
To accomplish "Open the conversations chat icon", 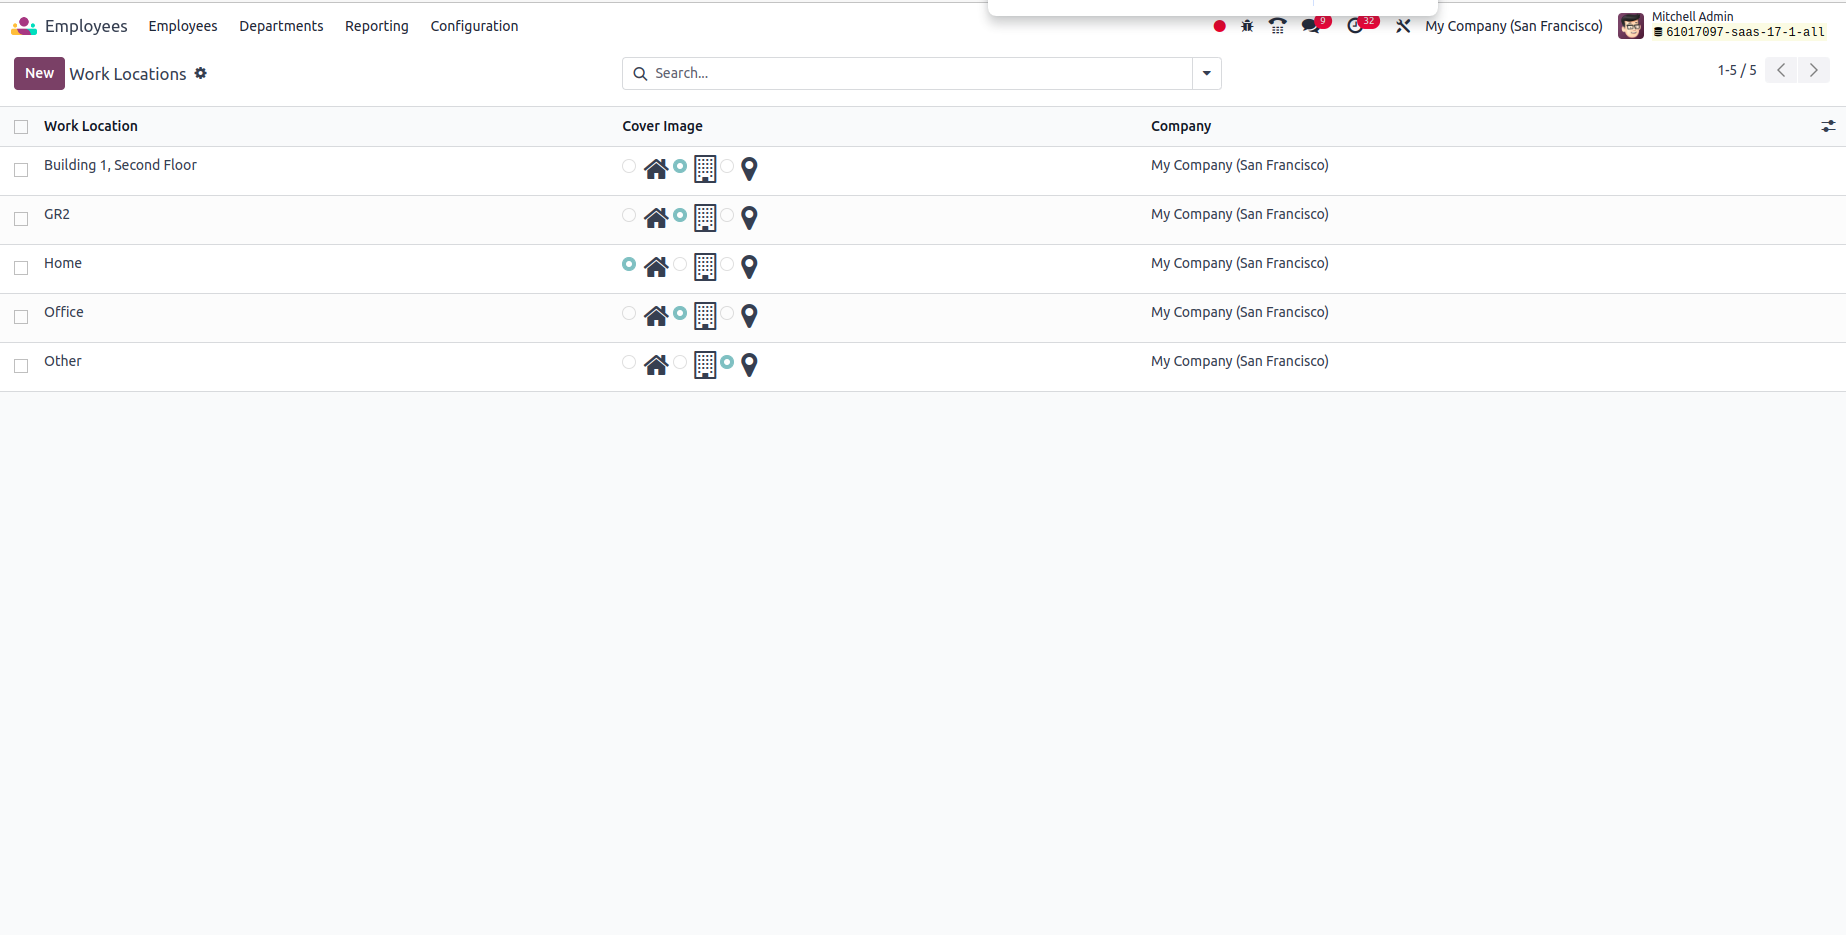I will point(1311,26).
